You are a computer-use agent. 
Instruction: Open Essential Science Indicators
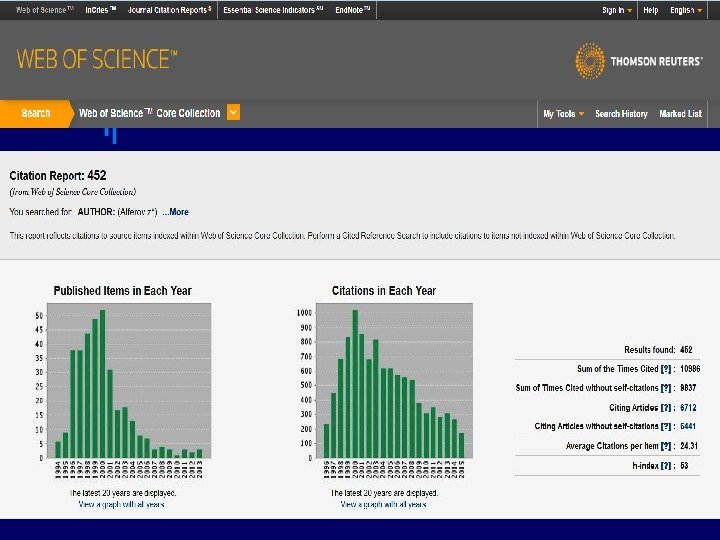pyautogui.click(x=273, y=10)
